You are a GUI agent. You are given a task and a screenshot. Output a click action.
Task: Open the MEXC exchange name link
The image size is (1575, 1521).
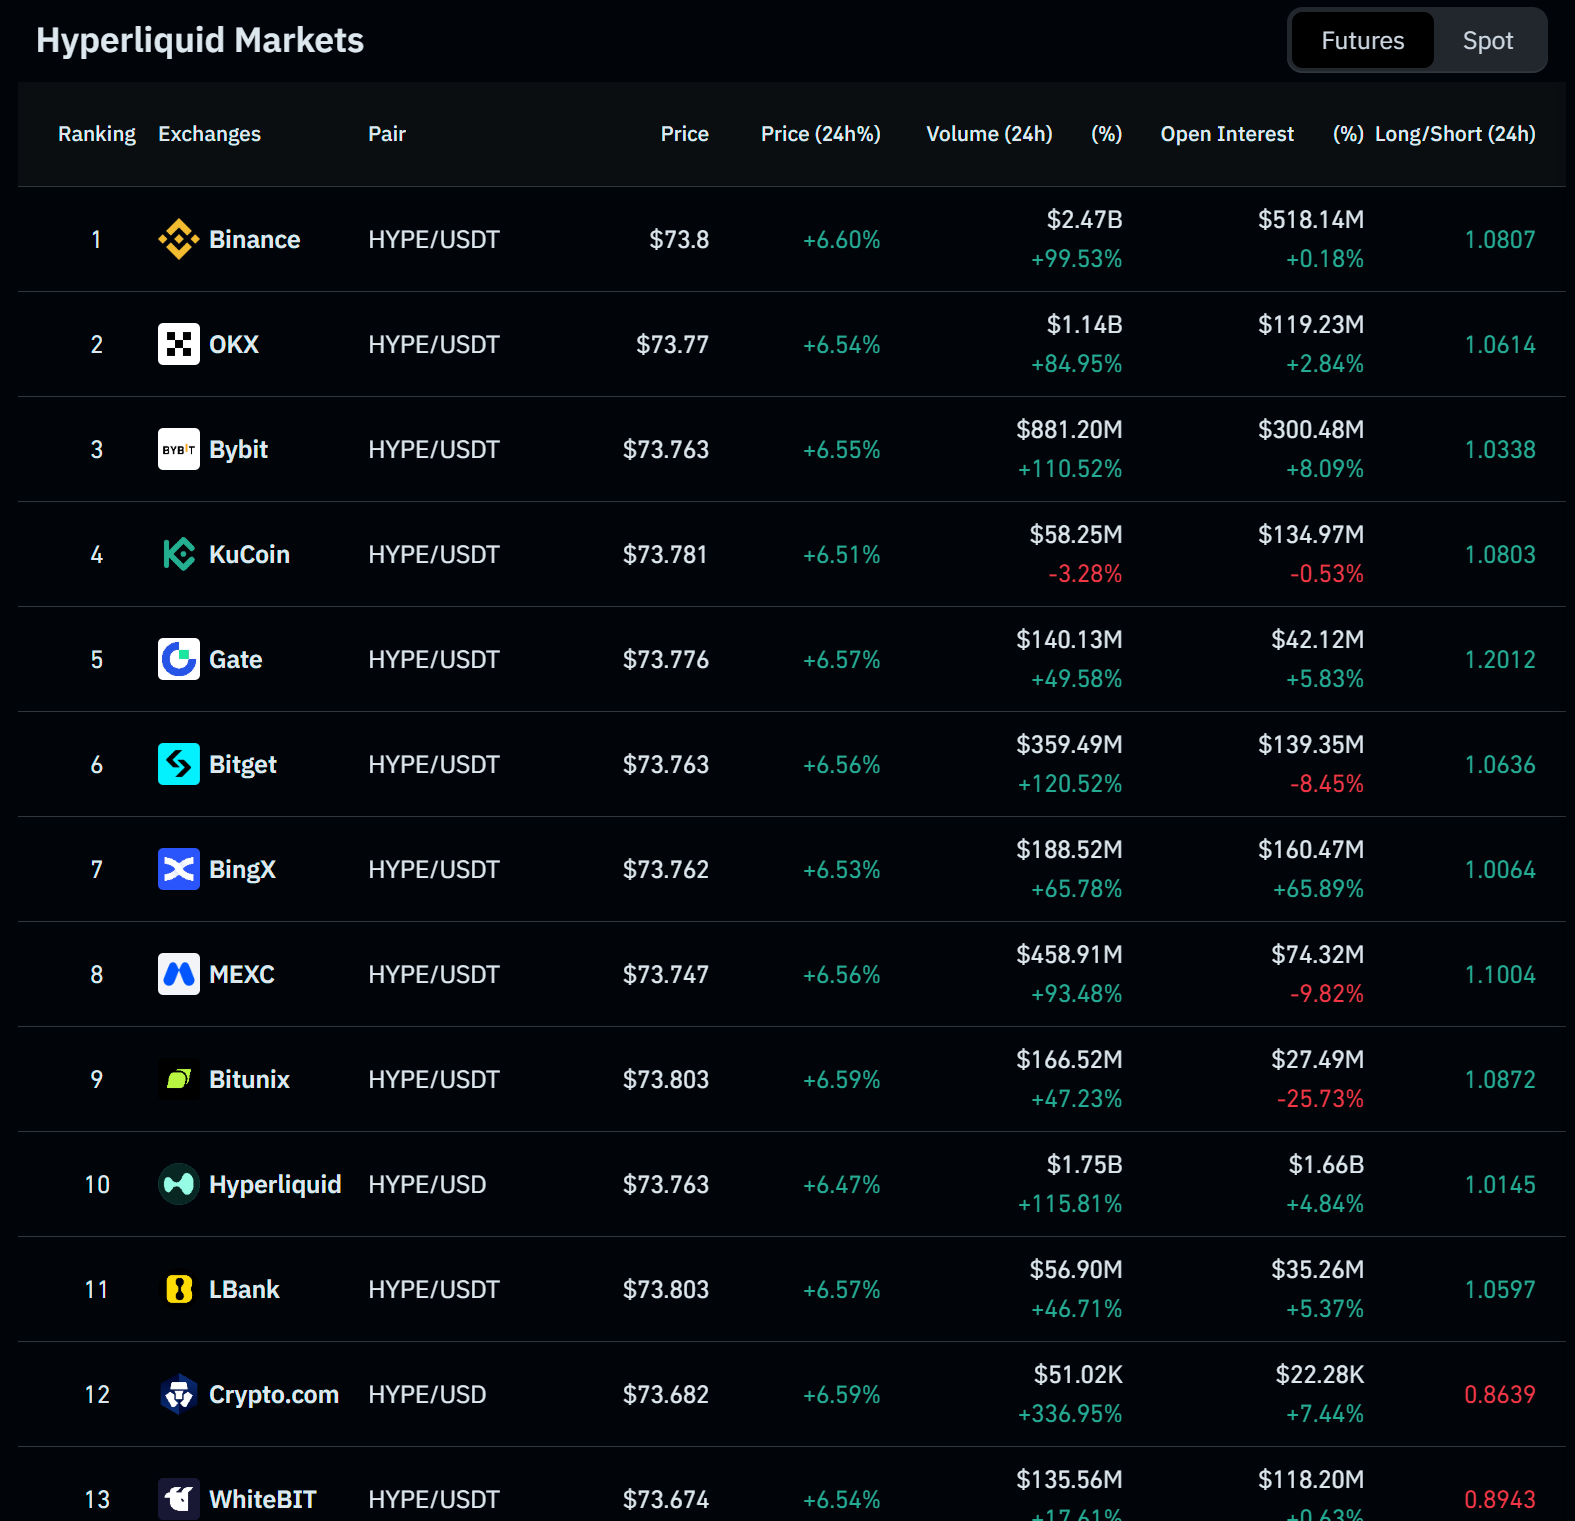pos(241,974)
